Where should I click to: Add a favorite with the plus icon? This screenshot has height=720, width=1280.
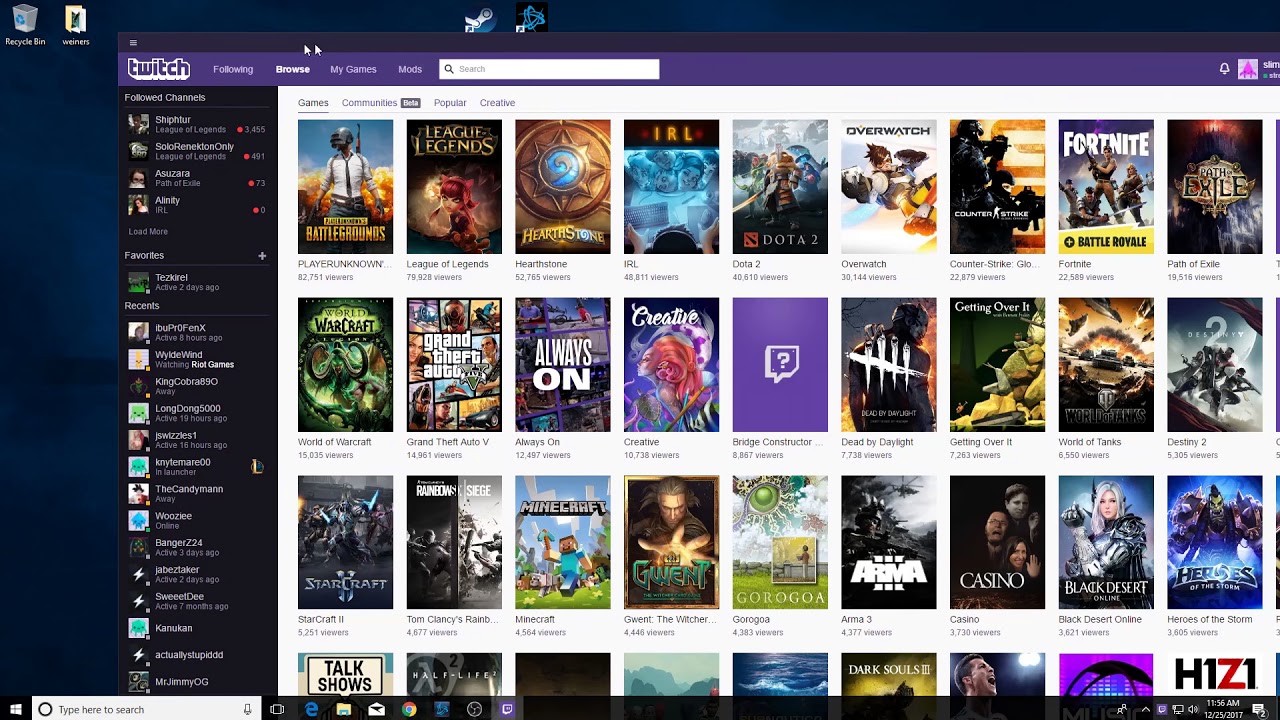pyautogui.click(x=262, y=256)
